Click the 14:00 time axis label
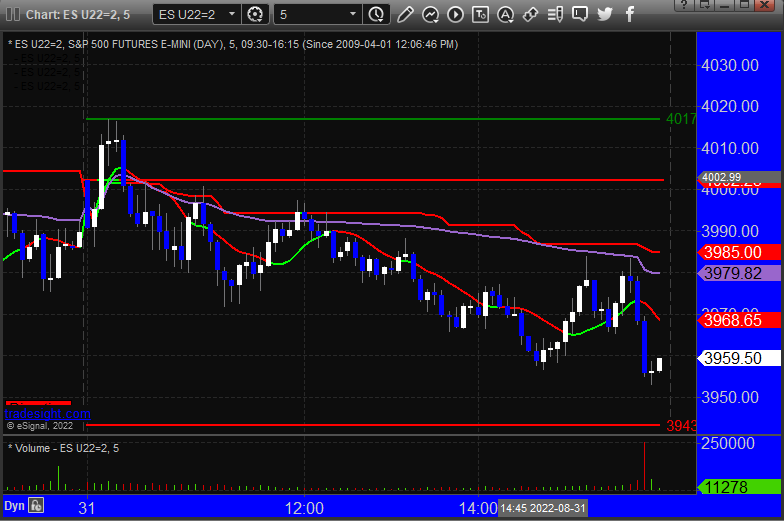 pyautogui.click(x=478, y=508)
